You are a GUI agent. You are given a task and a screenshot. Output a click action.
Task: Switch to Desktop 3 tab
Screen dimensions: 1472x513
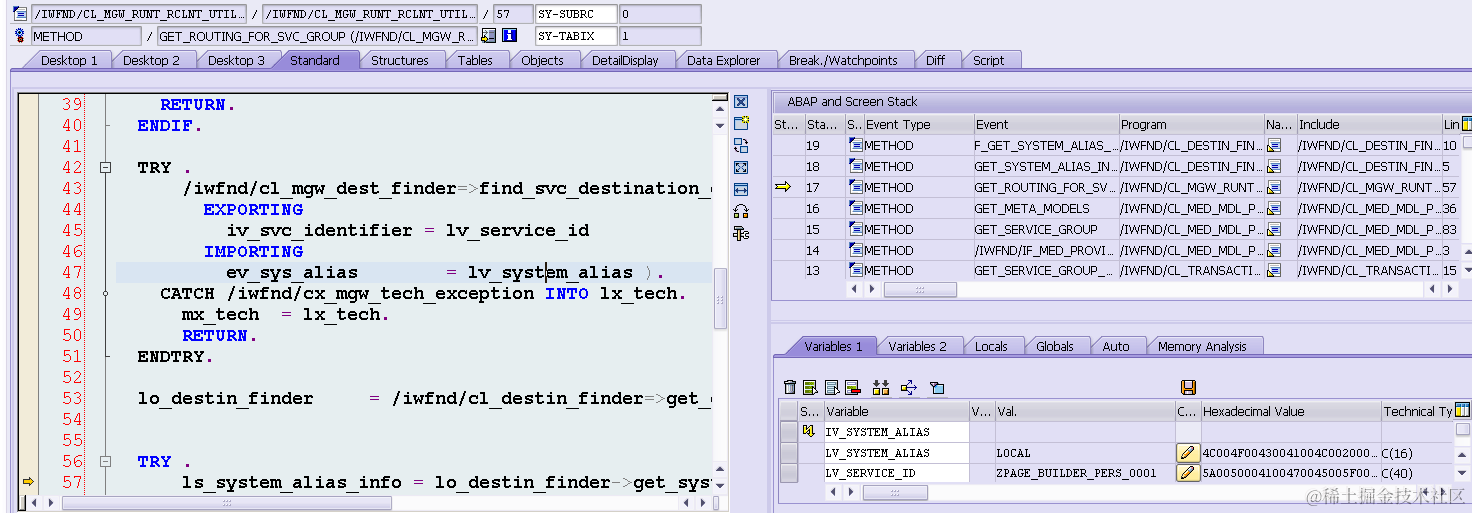(x=237, y=60)
